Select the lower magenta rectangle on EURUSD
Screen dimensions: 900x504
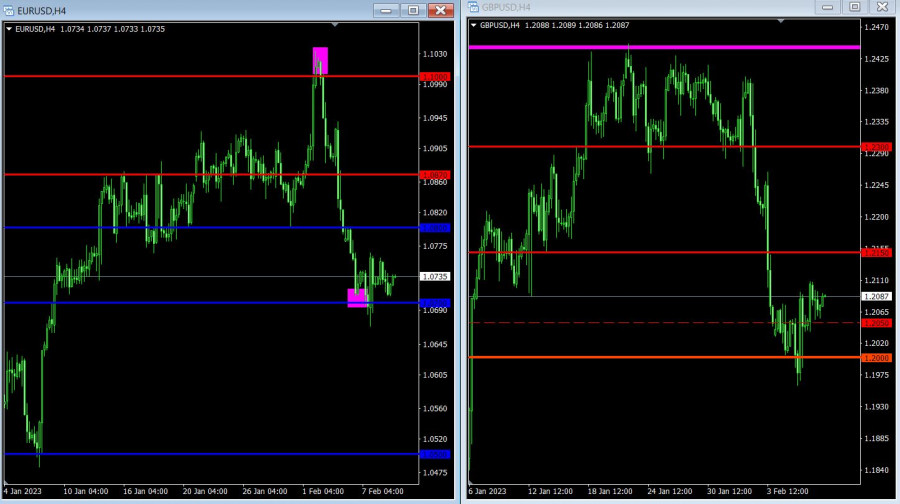357,297
